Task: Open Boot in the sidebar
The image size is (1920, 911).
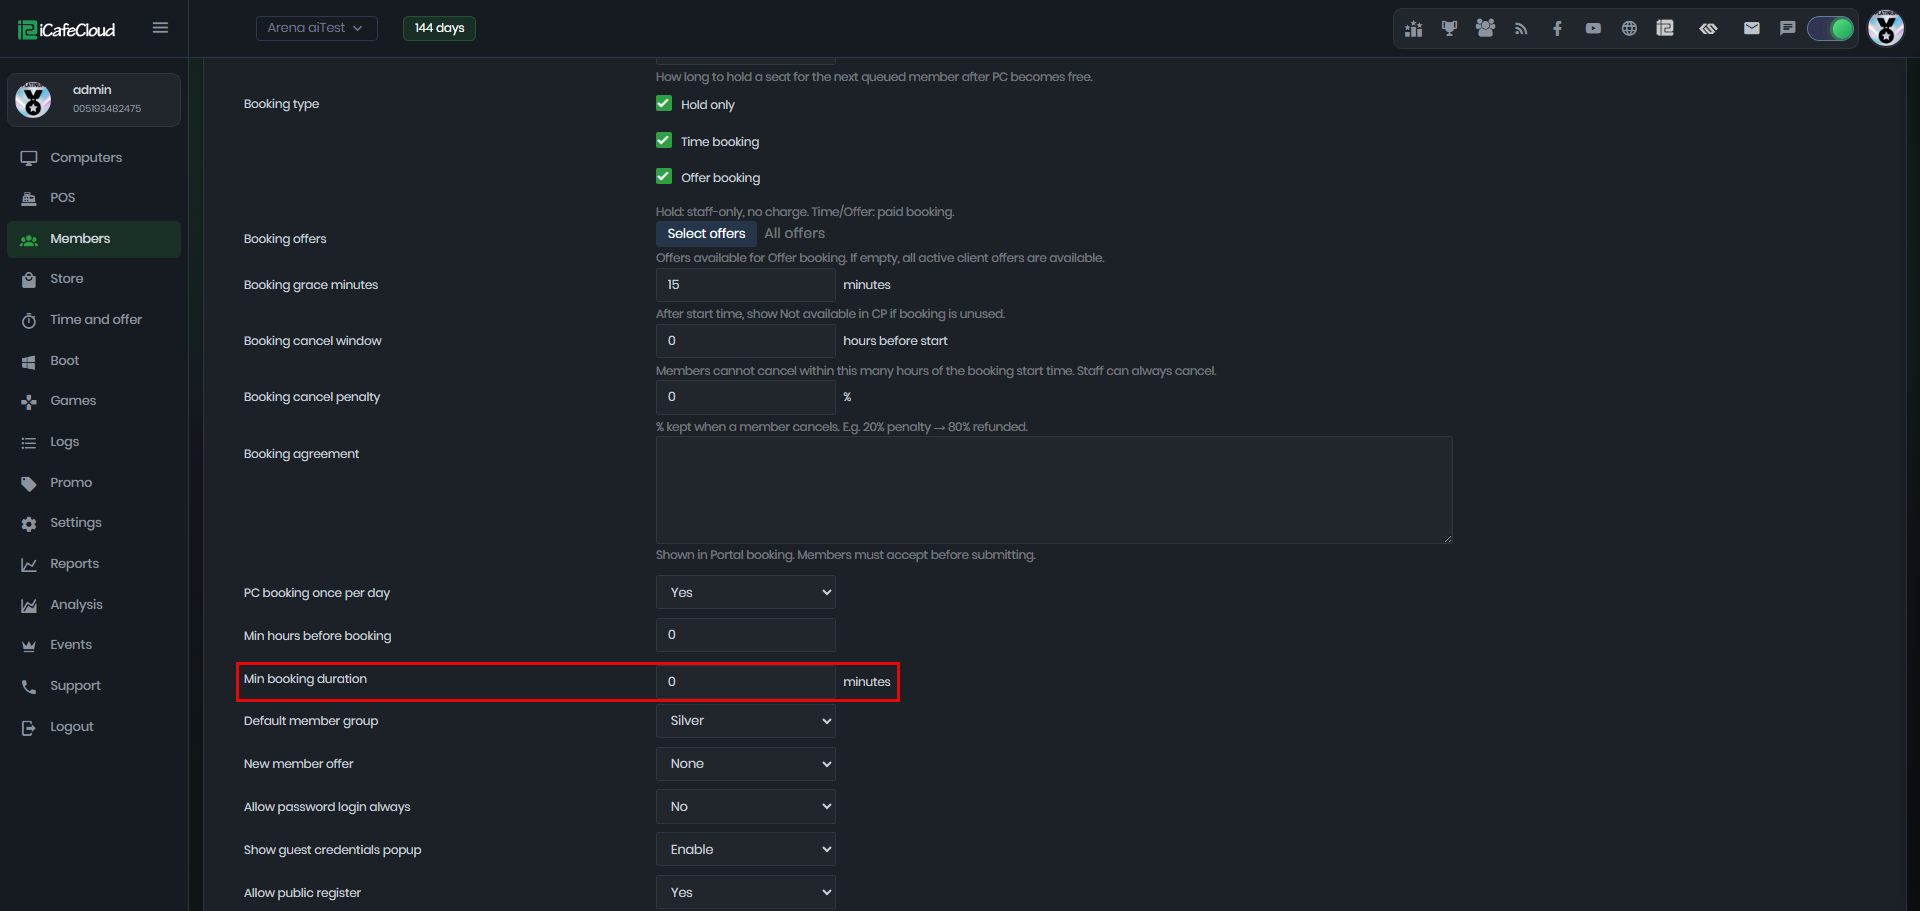Action: 94,361
